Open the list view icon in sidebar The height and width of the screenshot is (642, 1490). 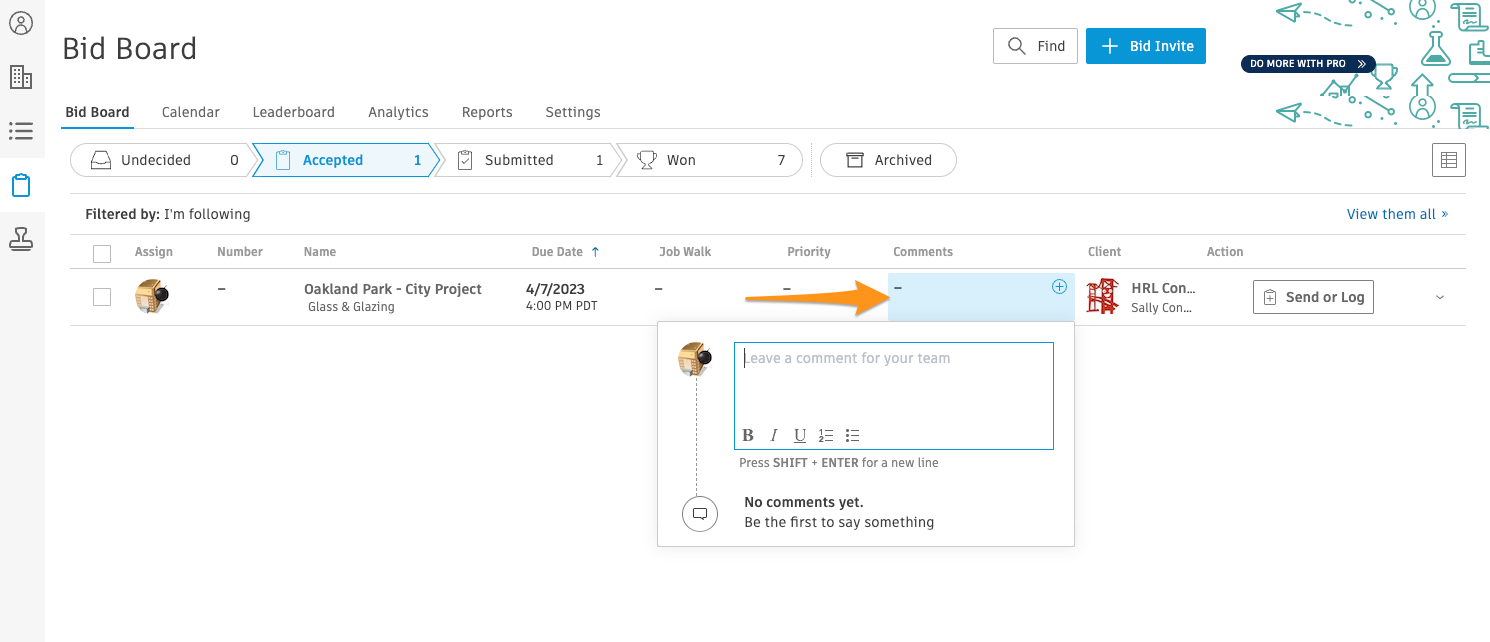tap(21, 131)
